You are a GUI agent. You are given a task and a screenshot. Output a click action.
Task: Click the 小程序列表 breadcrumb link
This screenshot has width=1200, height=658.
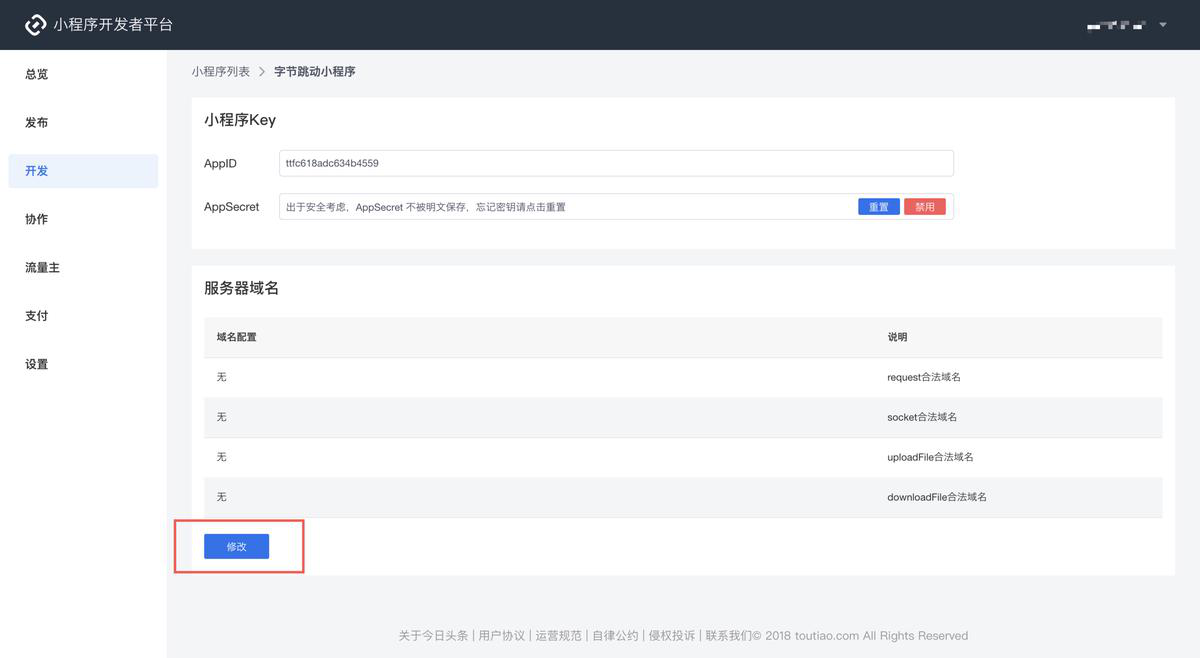coord(221,72)
